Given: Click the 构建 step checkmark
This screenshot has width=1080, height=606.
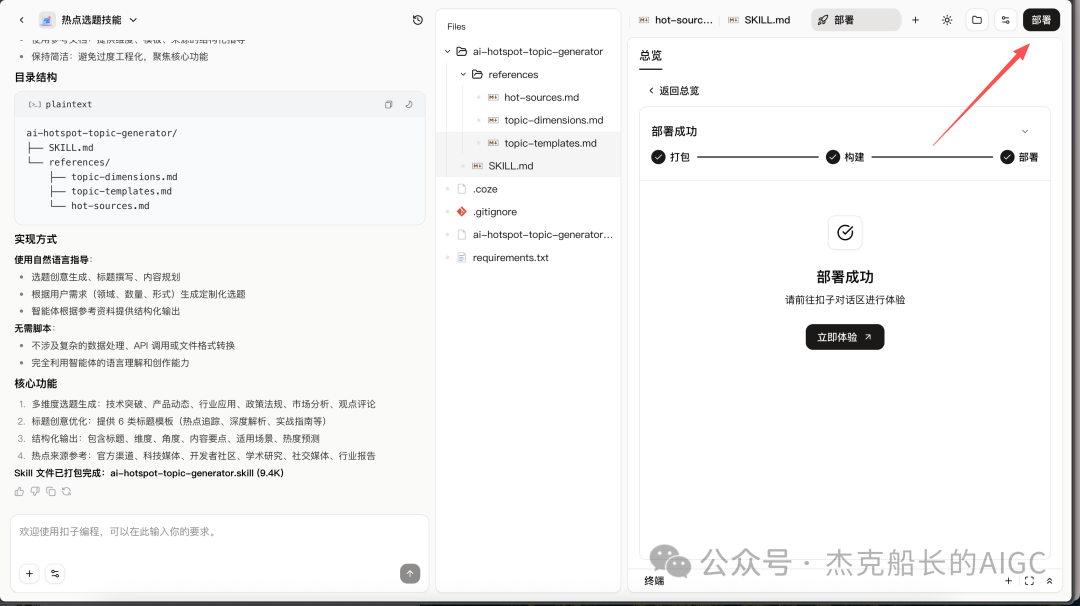Looking at the screenshot, I should tap(833, 157).
